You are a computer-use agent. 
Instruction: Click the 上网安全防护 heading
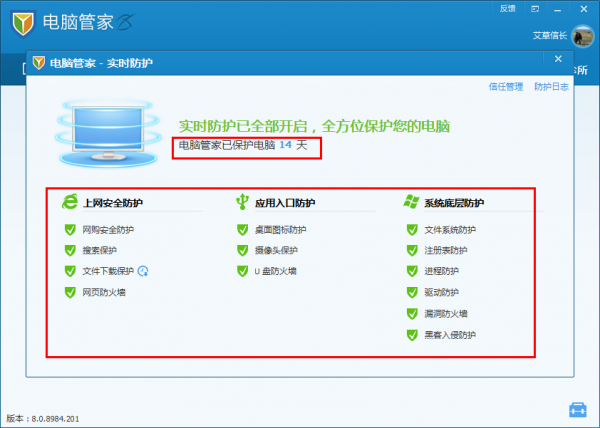click(x=113, y=203)
